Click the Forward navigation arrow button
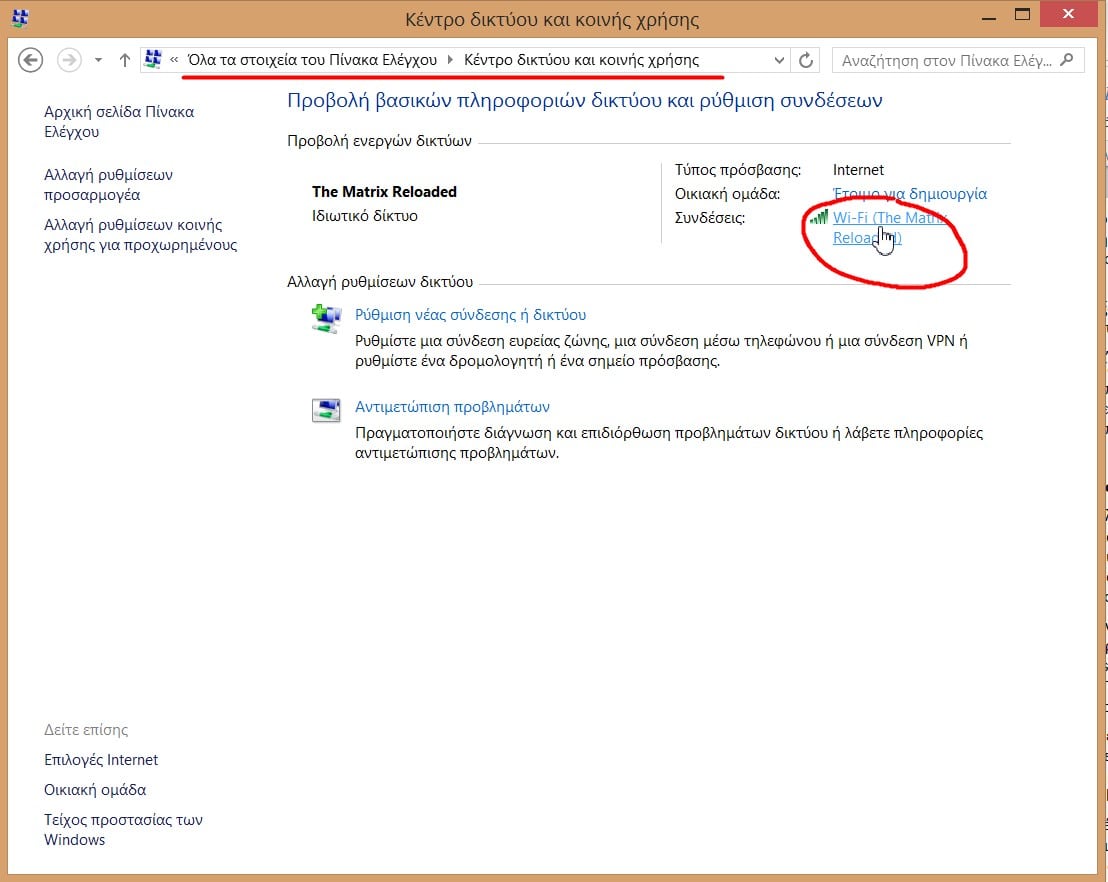 [69, 60]
